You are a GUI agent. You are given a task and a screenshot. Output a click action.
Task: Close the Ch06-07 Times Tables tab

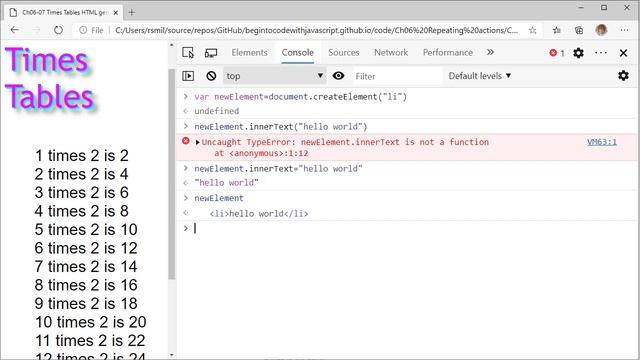(116, 13)
